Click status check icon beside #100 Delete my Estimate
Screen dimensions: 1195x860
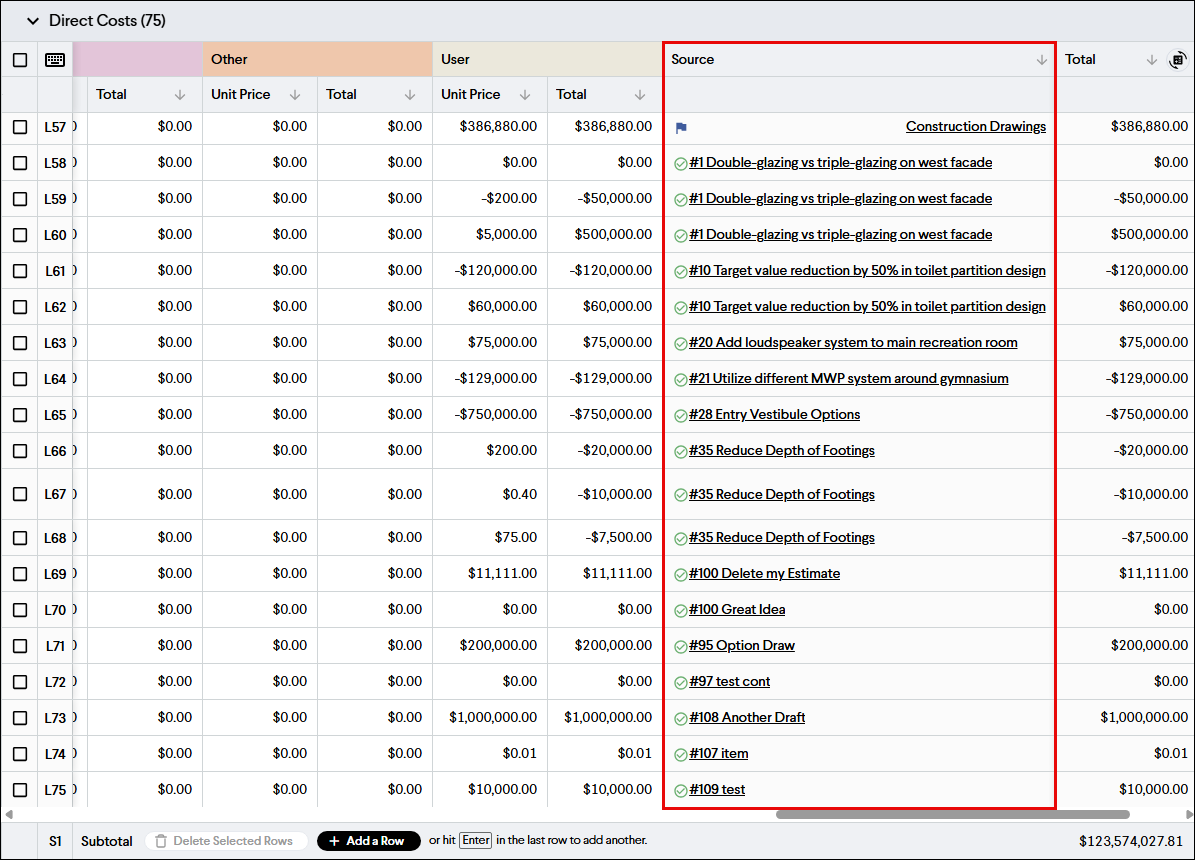tap(681, 573)
